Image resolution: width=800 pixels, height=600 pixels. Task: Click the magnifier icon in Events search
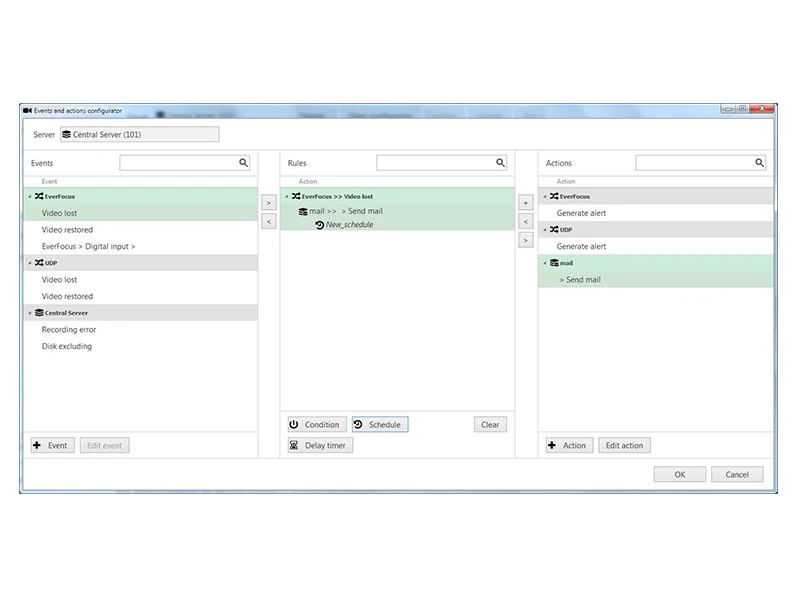tap(243, 162)
